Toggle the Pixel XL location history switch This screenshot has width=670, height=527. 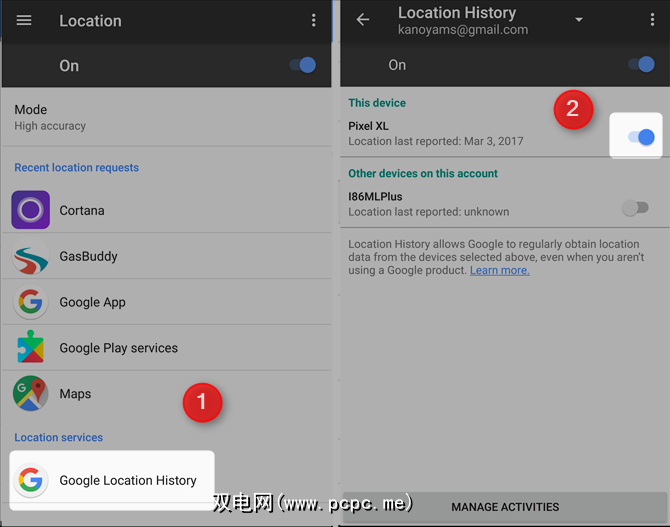coord(641,137)
